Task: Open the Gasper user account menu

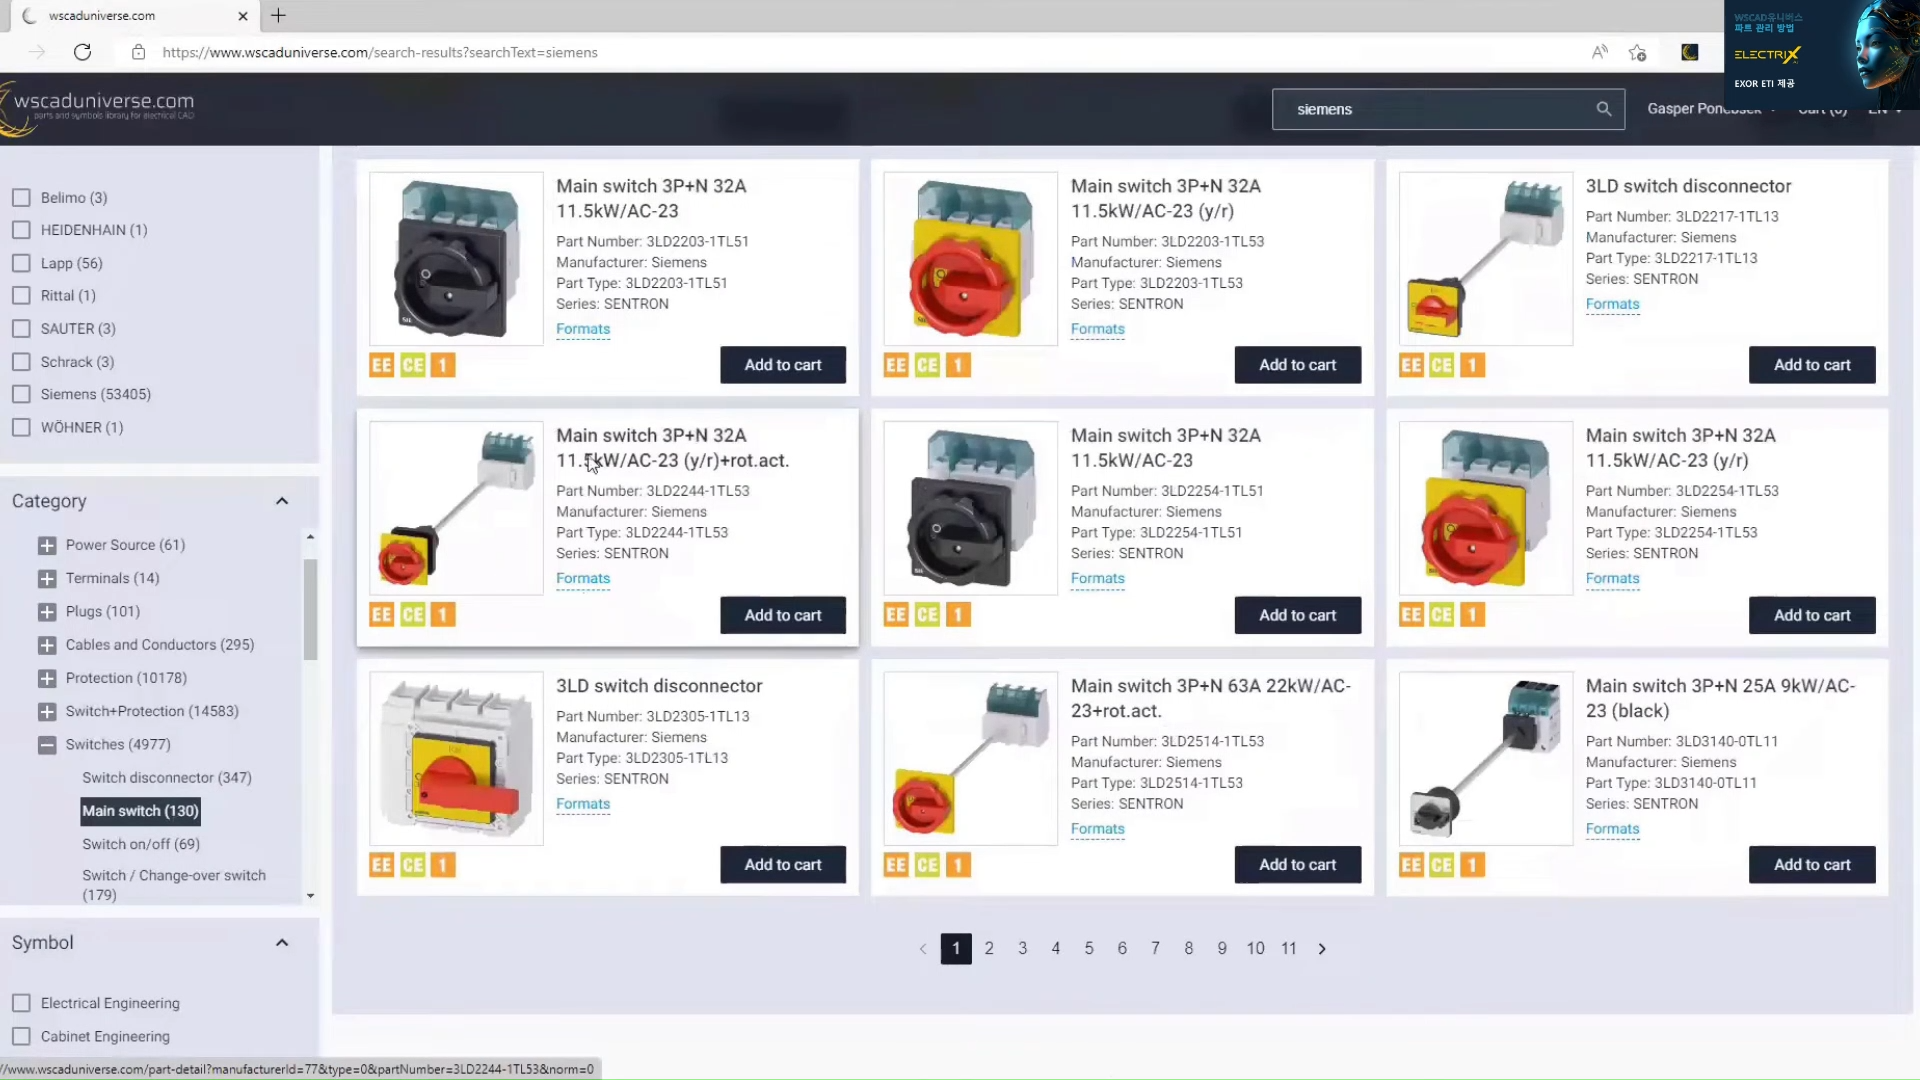Action: (x=1710, y=109)
